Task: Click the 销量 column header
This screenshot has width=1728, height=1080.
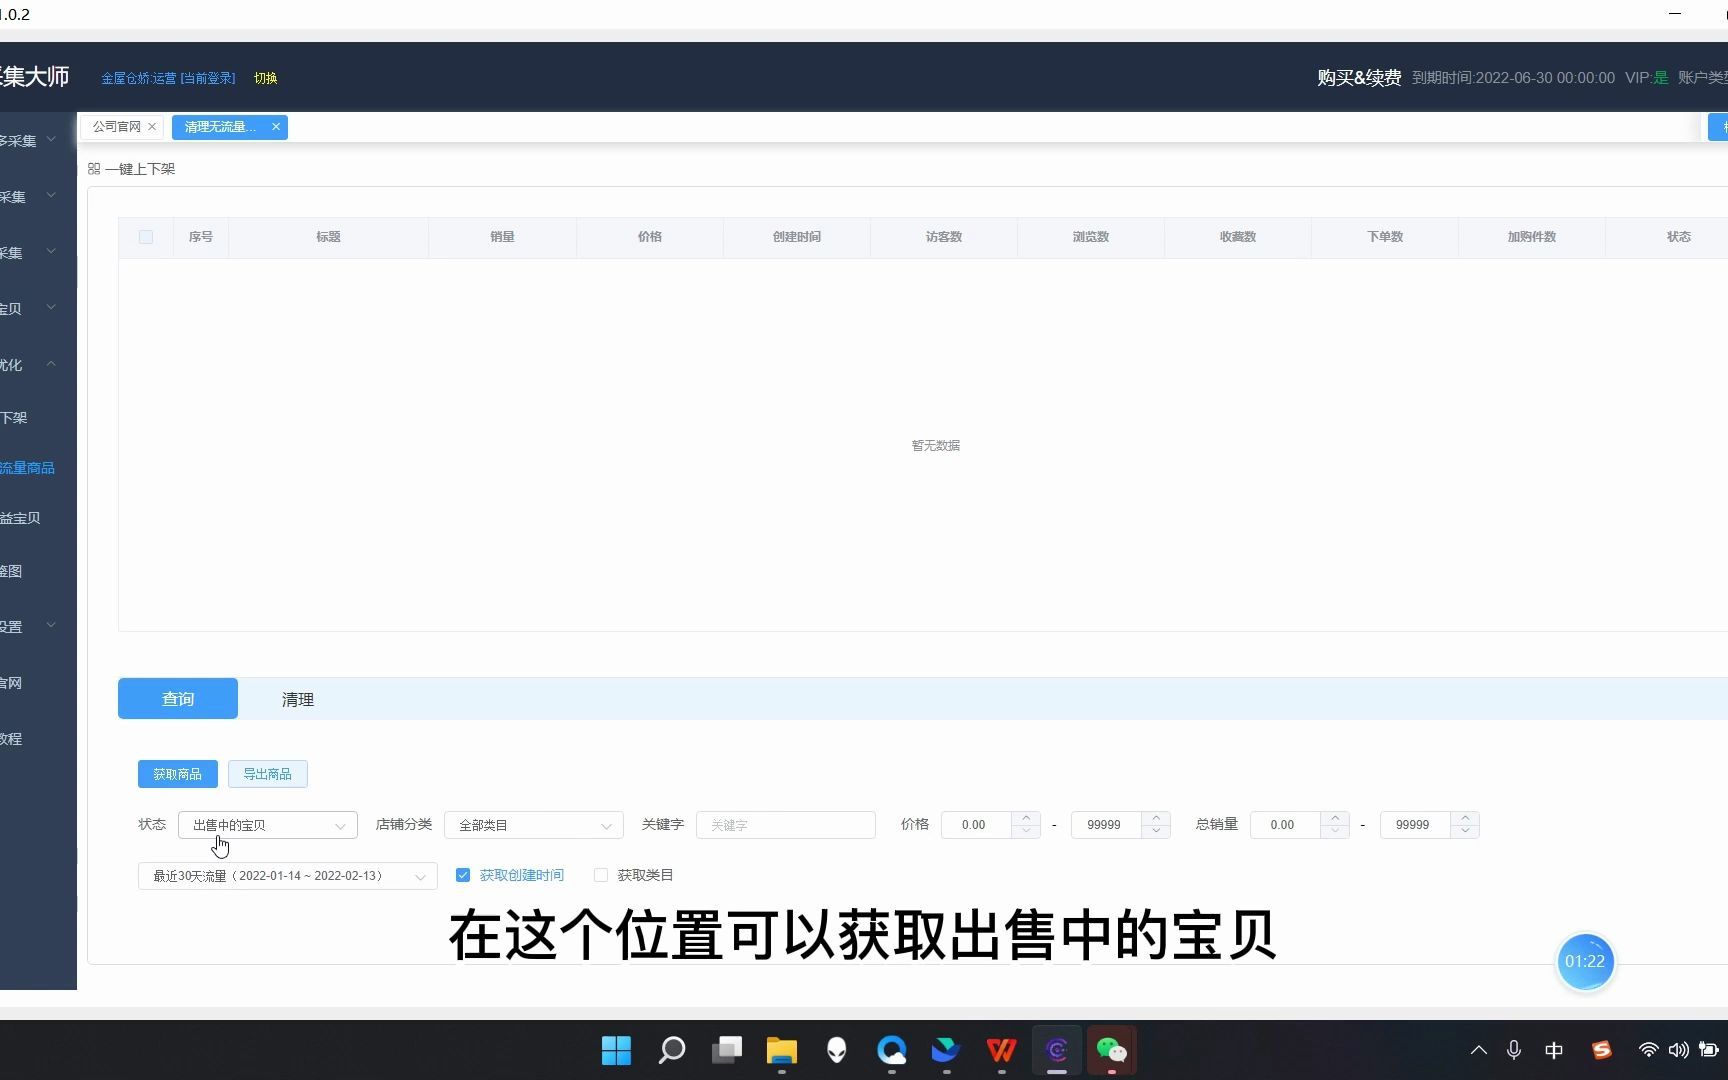Action: (x=502, y=237)
